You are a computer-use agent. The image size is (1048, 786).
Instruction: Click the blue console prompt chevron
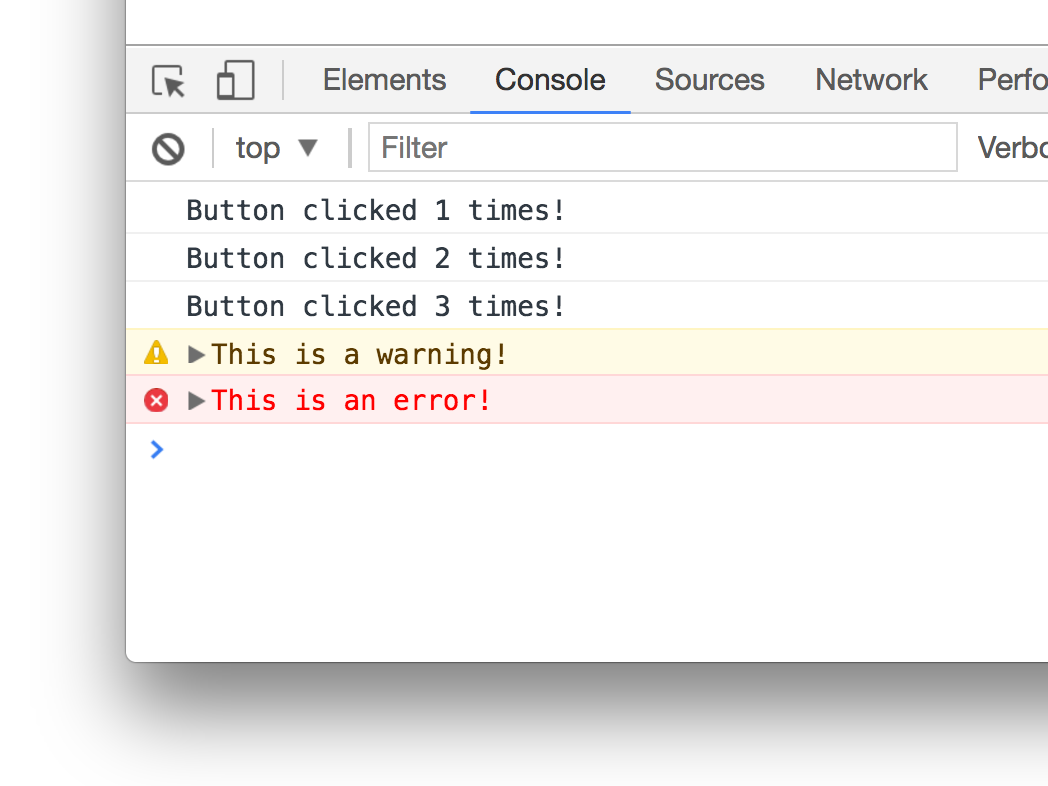(x=156, y=449)
